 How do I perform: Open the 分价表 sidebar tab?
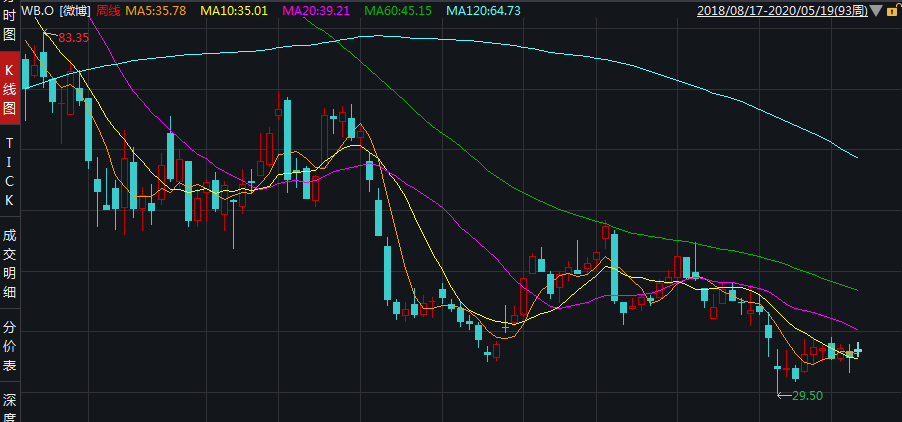10,347
